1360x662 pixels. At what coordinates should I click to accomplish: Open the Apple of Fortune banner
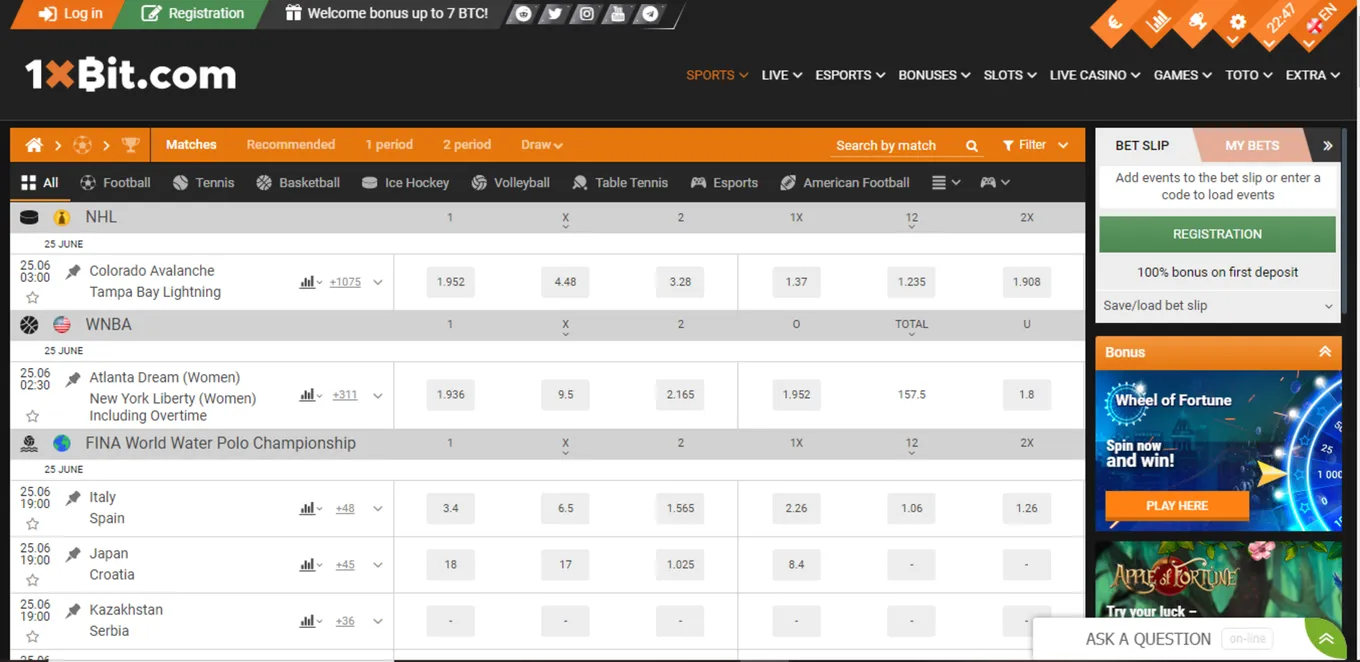click(1218, 581)
